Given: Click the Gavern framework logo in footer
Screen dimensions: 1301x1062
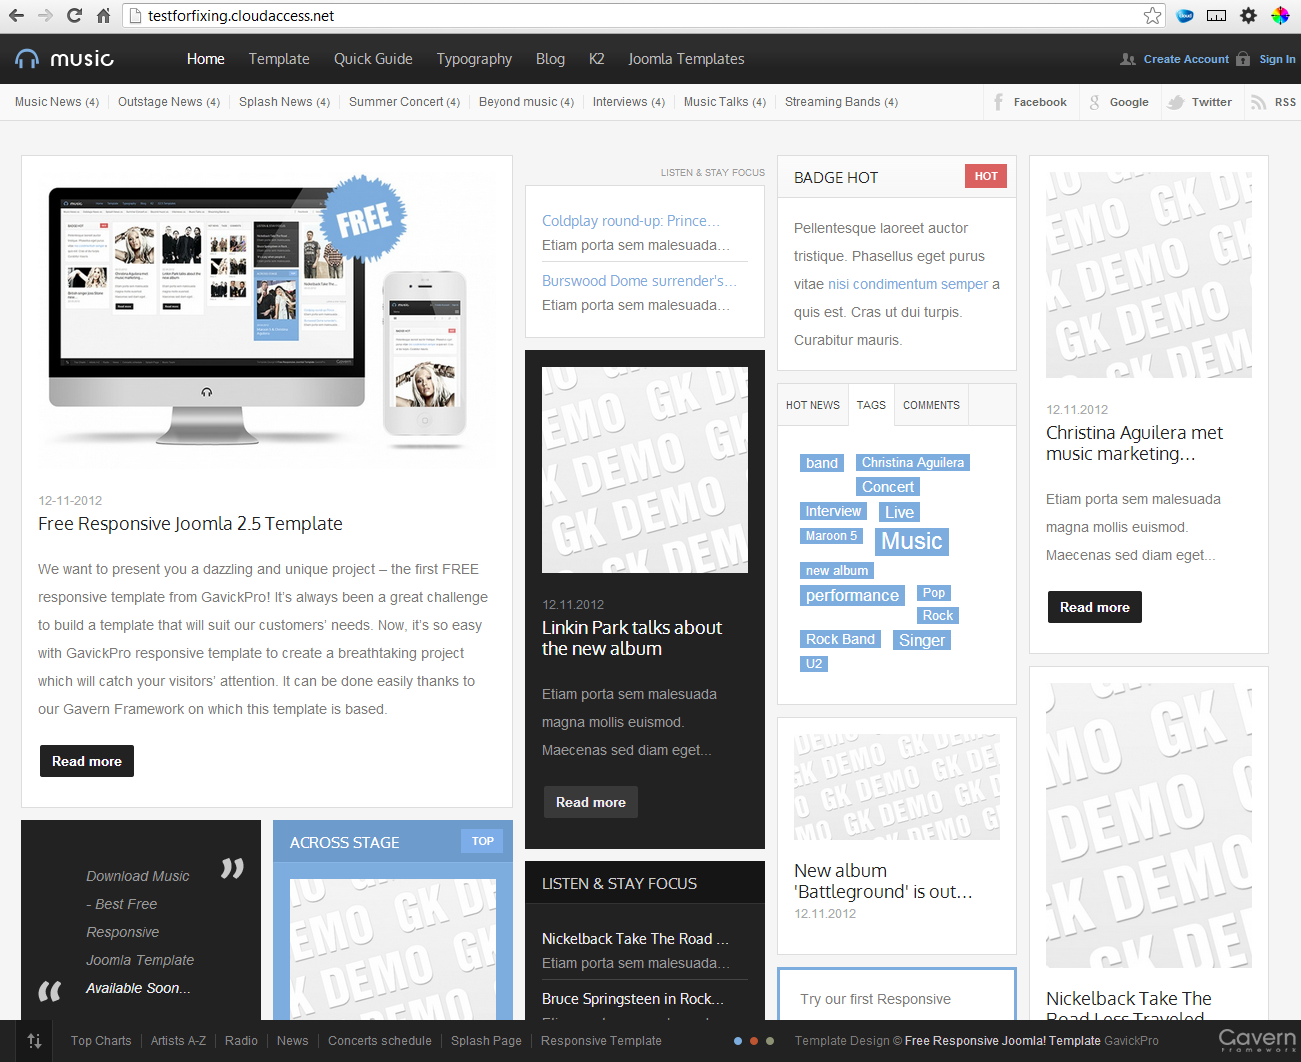Looking at the screenshot, I should click(1257, 1040).
